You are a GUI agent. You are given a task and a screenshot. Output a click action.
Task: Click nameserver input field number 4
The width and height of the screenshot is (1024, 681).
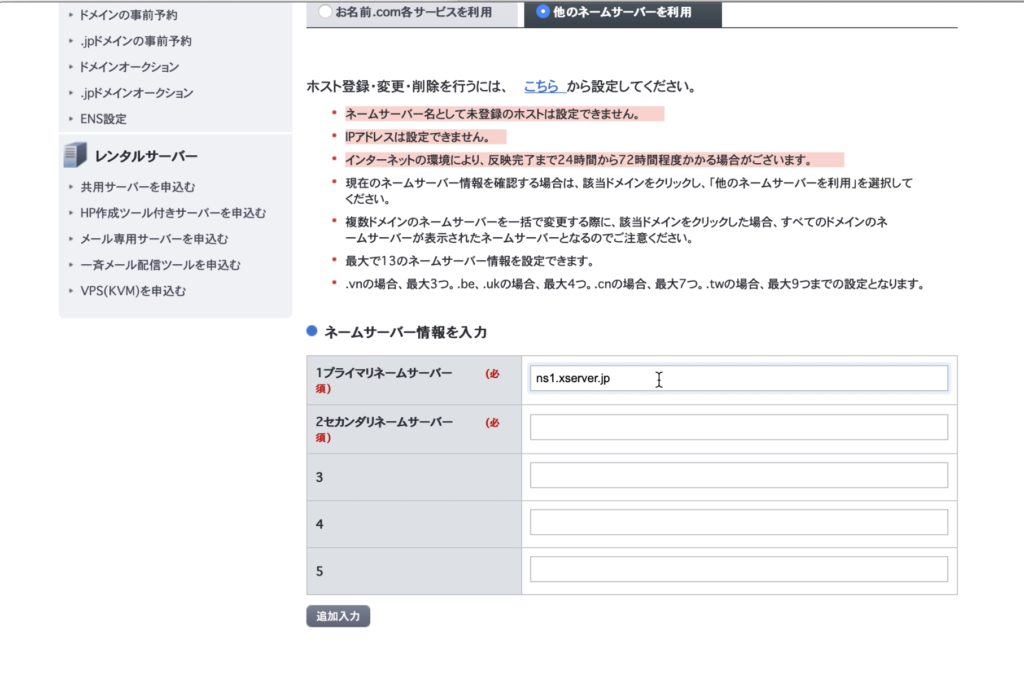738,522
